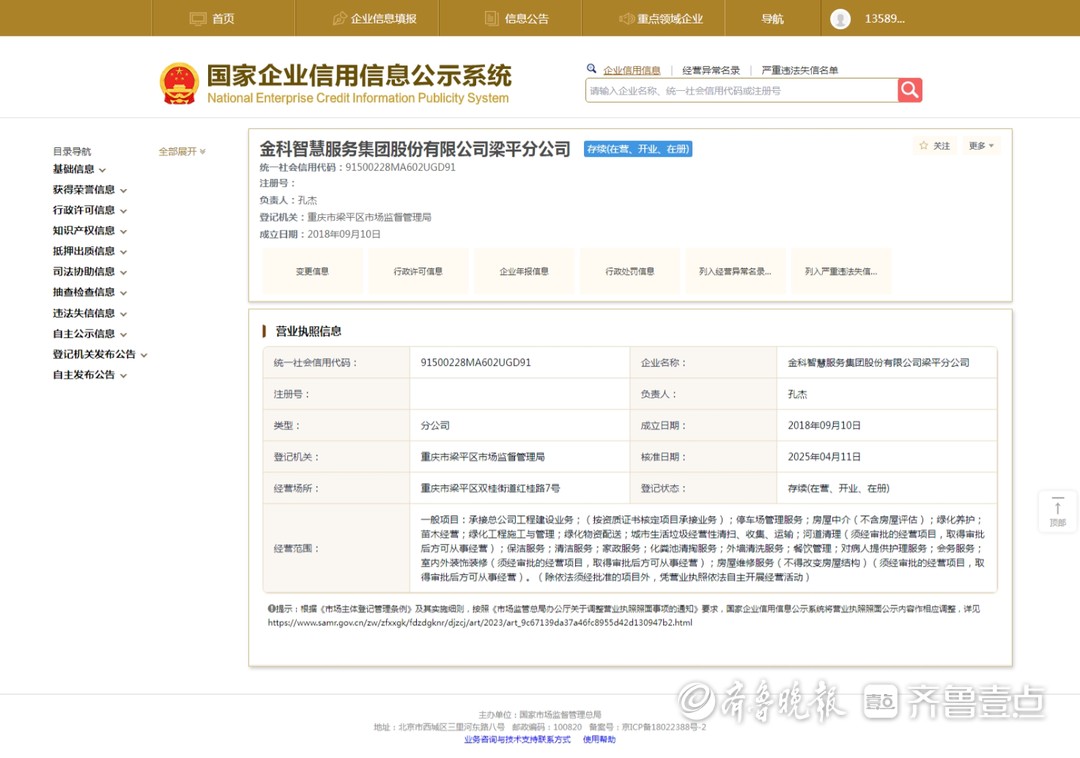Open 信息公告 in the top bar

coord(526,19)
